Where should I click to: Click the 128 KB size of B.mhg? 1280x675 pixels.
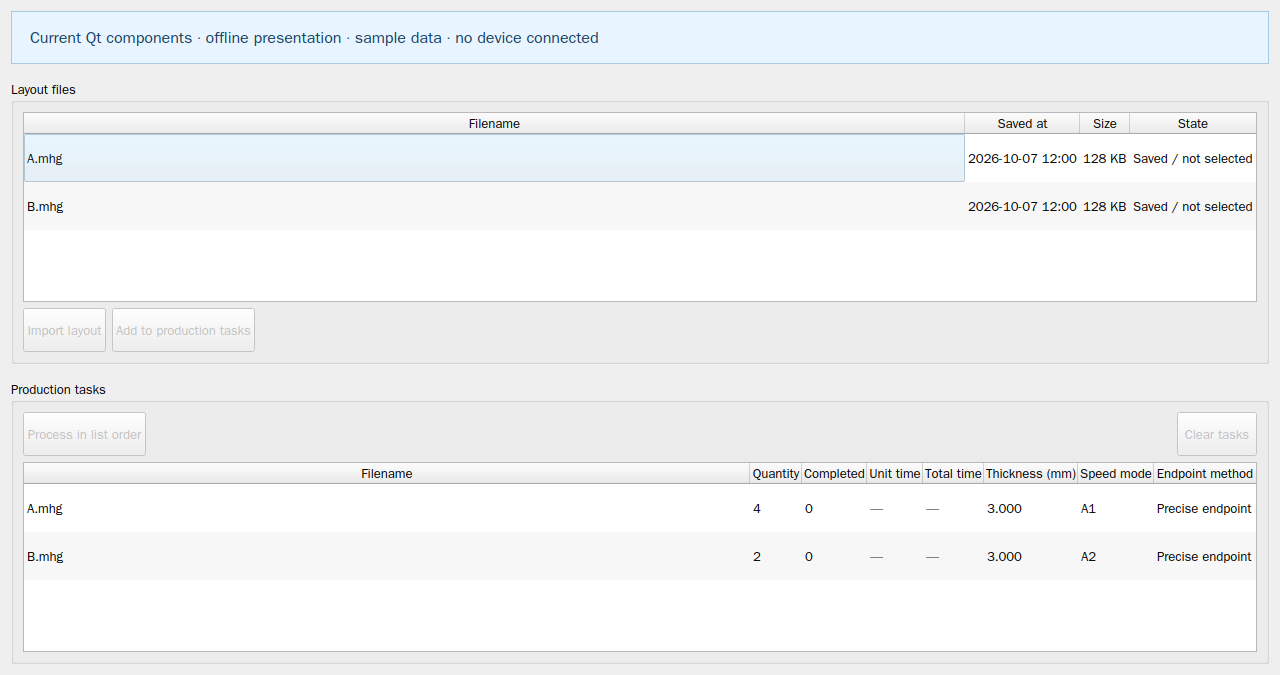click(x=1104, y=206)
